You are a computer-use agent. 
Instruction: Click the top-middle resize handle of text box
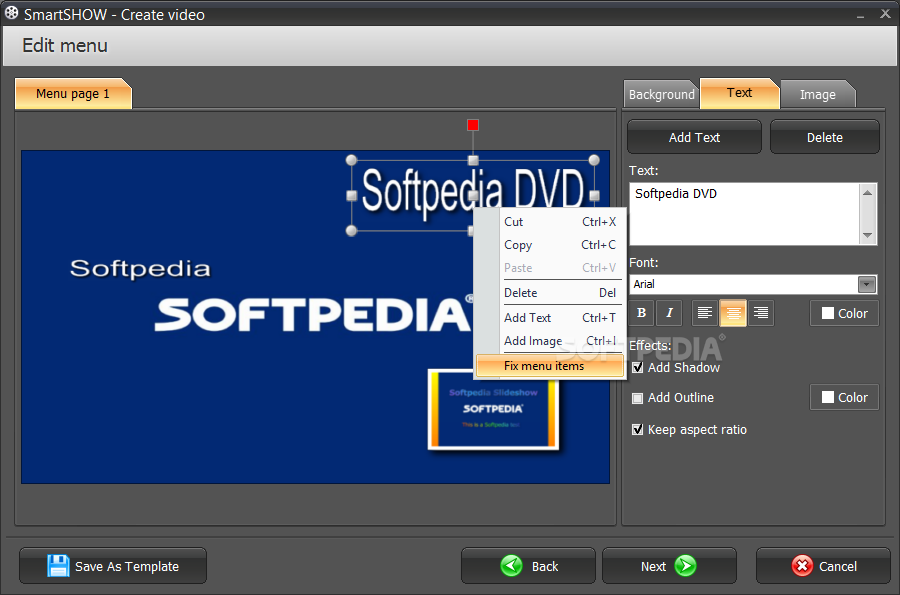tap(473, 160)
